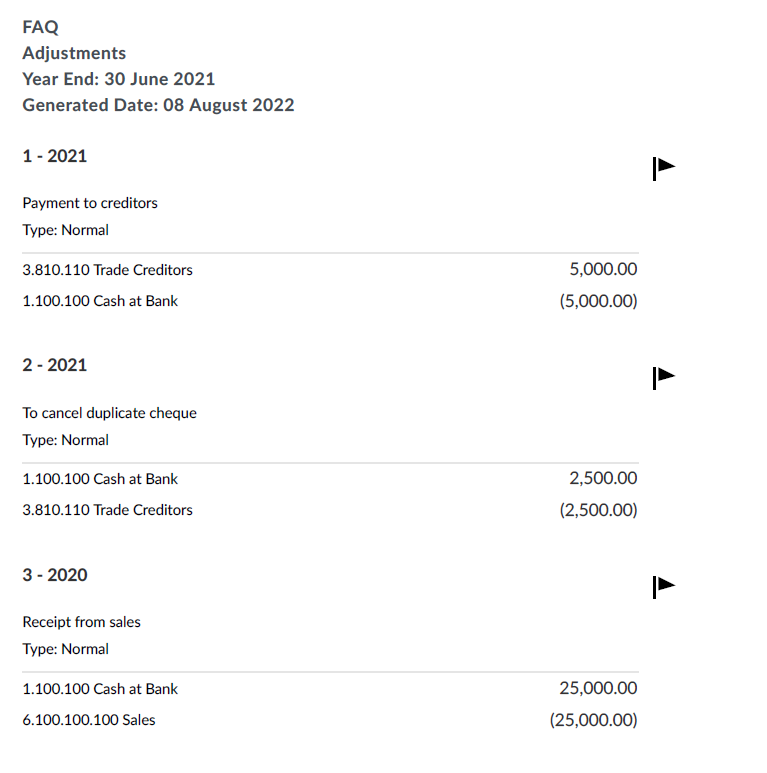Click the Trade Creditors line under Payment to creditors
Viewport: 767px width, 773px height.
click(107, 270)
